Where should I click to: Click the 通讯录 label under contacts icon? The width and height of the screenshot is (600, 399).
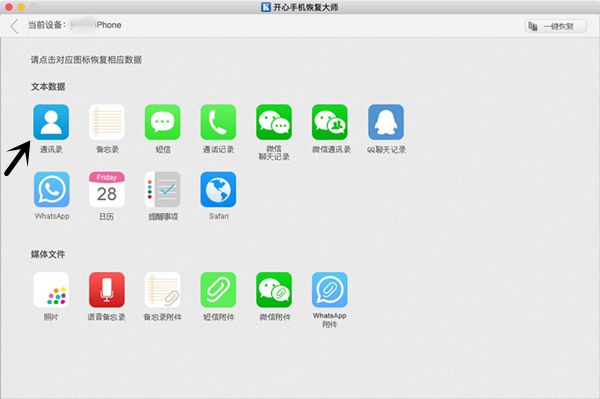[x=51, y=149]
